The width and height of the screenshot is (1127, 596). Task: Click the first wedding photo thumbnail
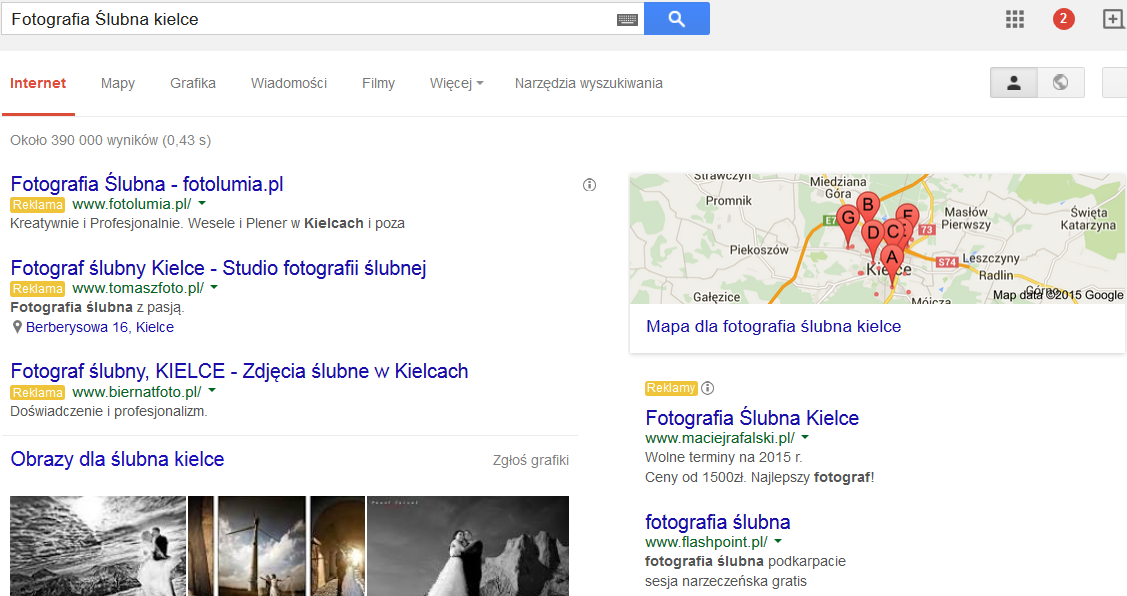pyautogui.click(x=97, y=546)
